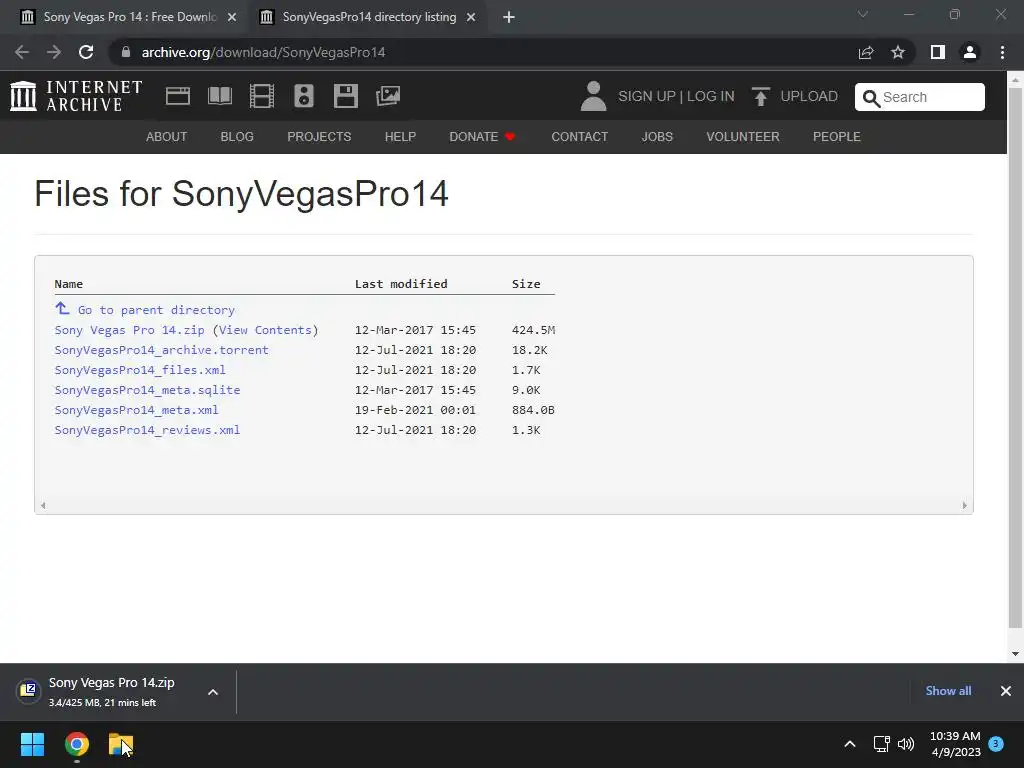
Task: Open the Texts book icon
Action: pyautogui.click(x=220, y=96)
